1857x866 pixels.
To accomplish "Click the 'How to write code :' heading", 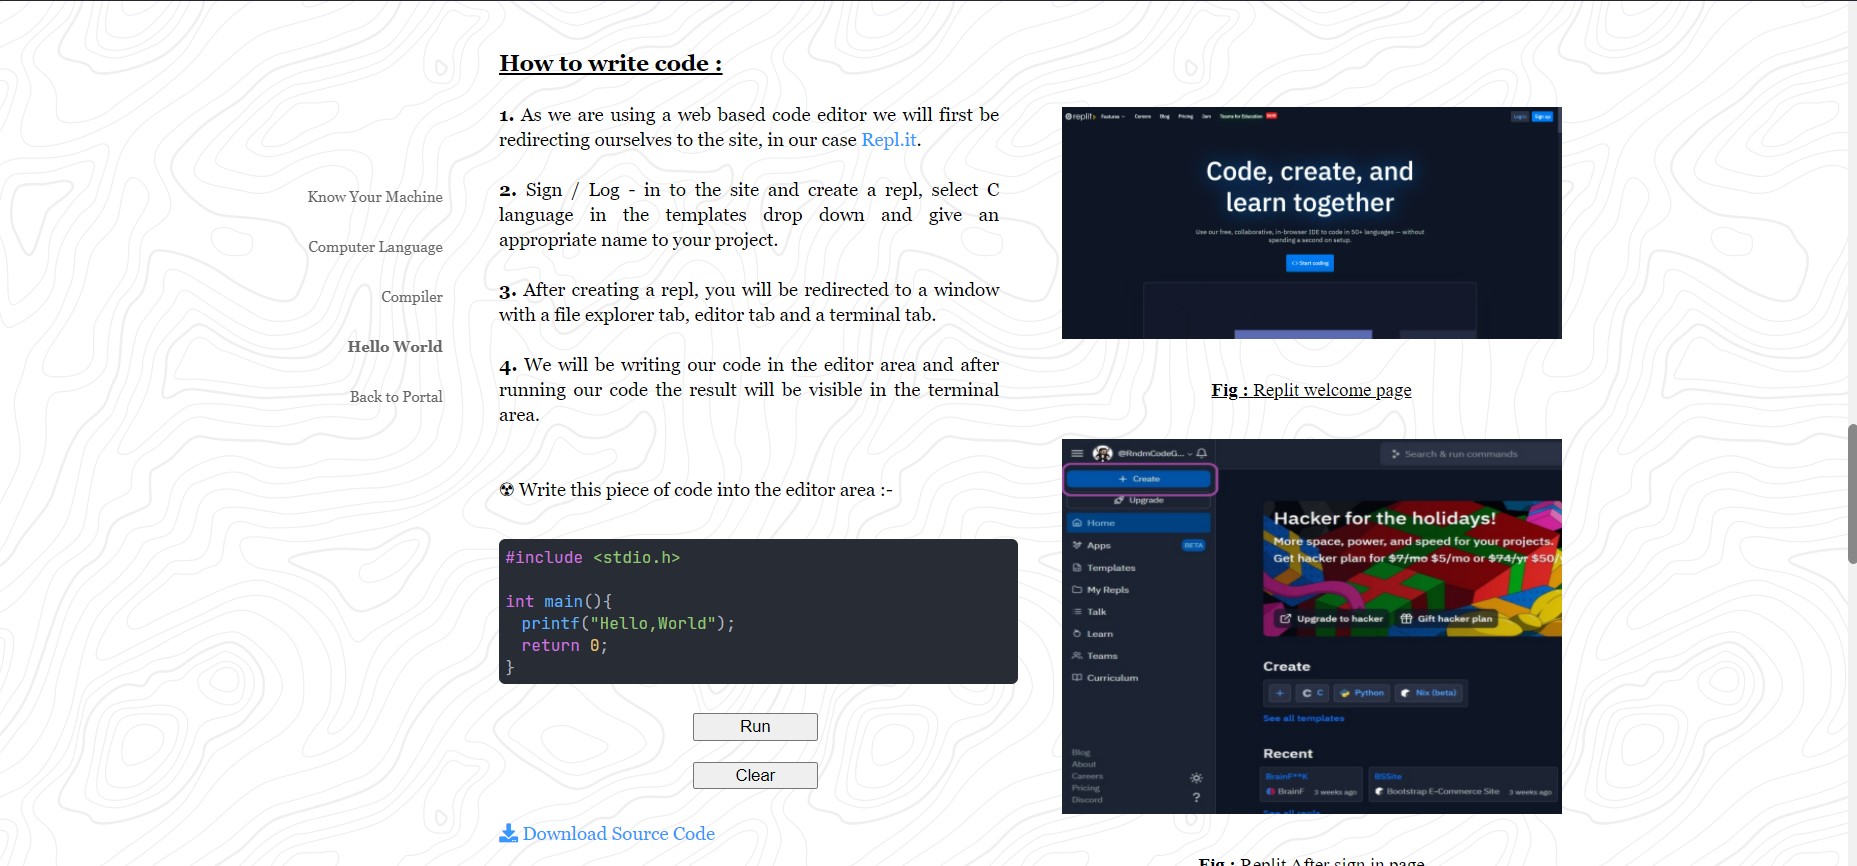I will (x=611, y=64).
